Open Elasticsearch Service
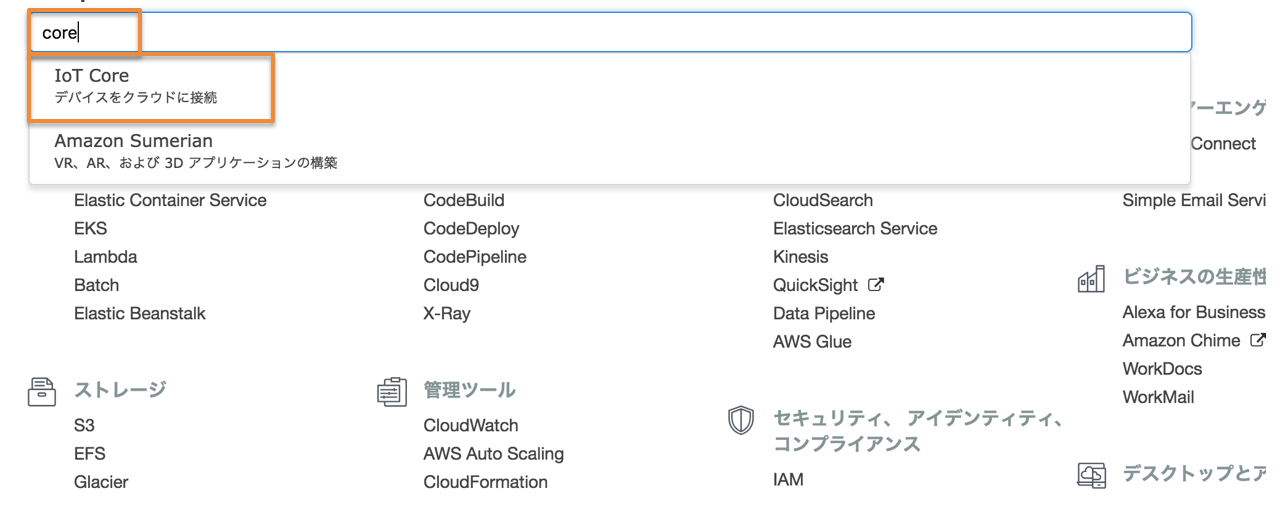Screen dimensions: 1287x510 click(855, 229)
